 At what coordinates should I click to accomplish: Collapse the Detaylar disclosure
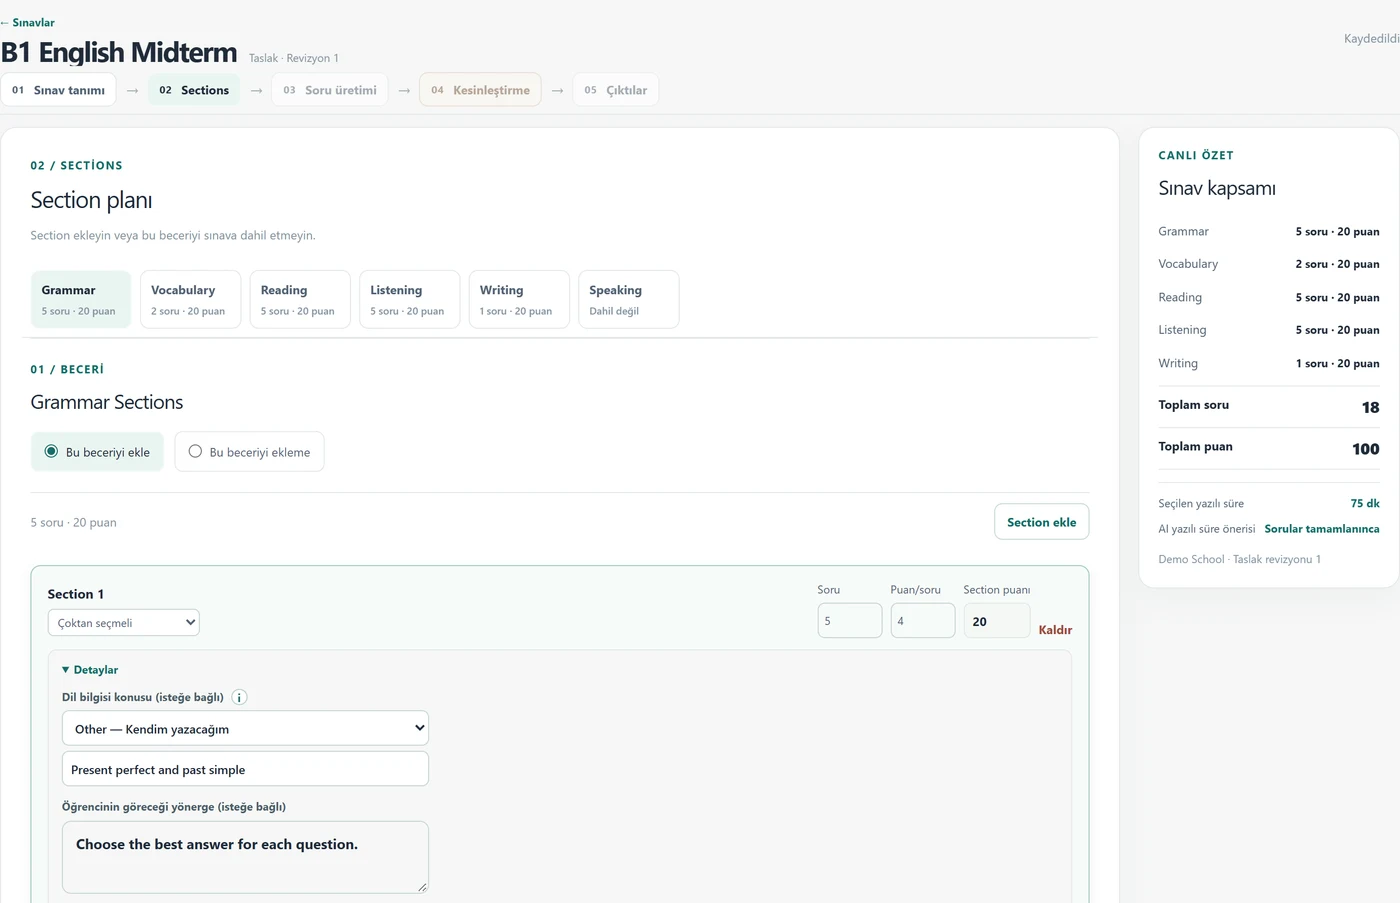[90, 670]
